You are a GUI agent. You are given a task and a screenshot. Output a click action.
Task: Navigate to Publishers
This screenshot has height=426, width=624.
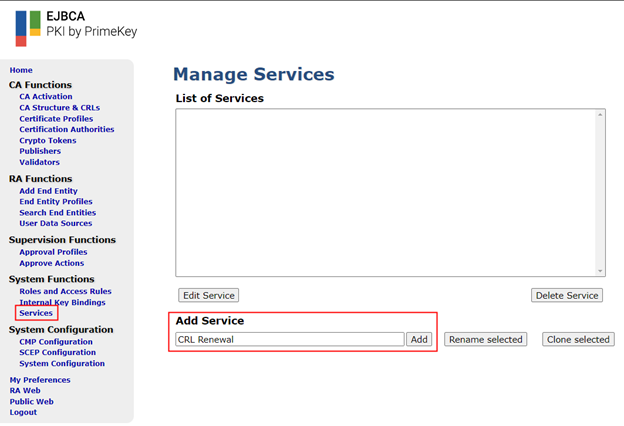40,152
